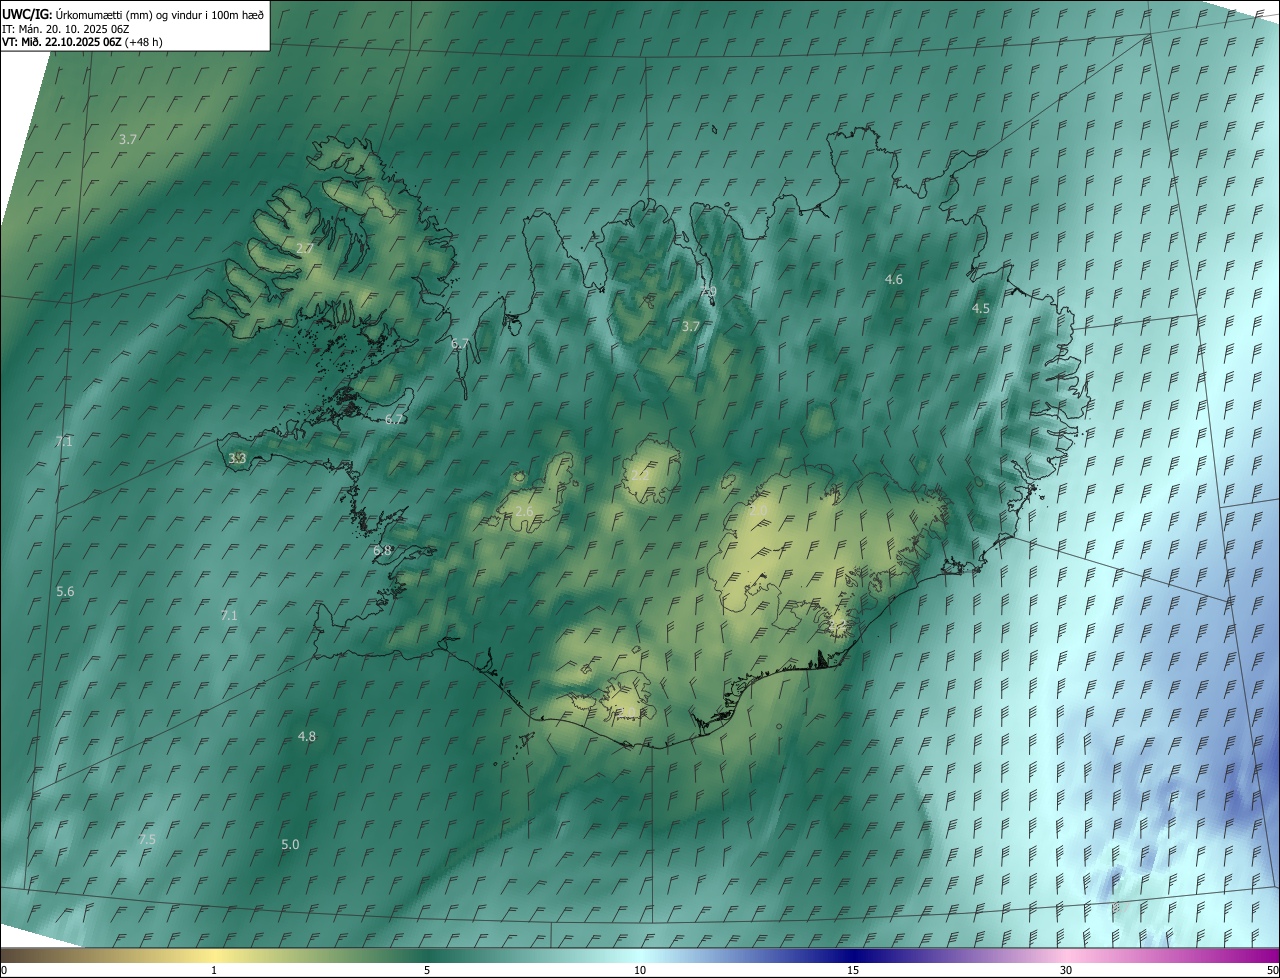This screenshot has width=1280, height=978.
Task: Click the '15' tick on the color scale
Action: [853, 971]
